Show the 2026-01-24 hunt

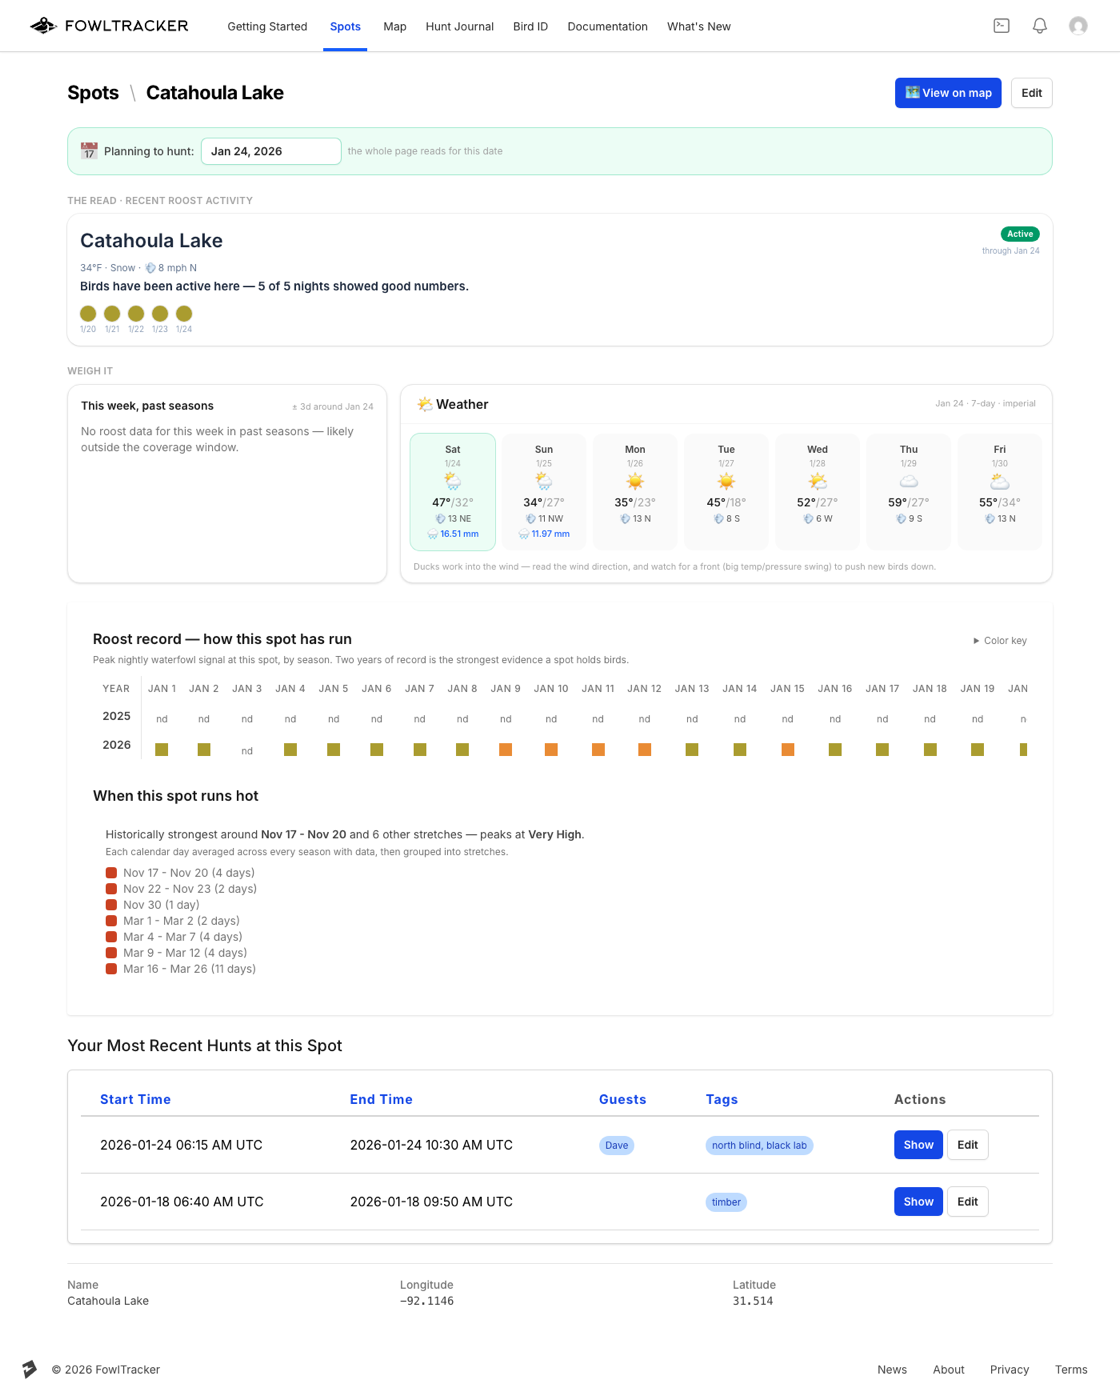tap(918, 1145)
